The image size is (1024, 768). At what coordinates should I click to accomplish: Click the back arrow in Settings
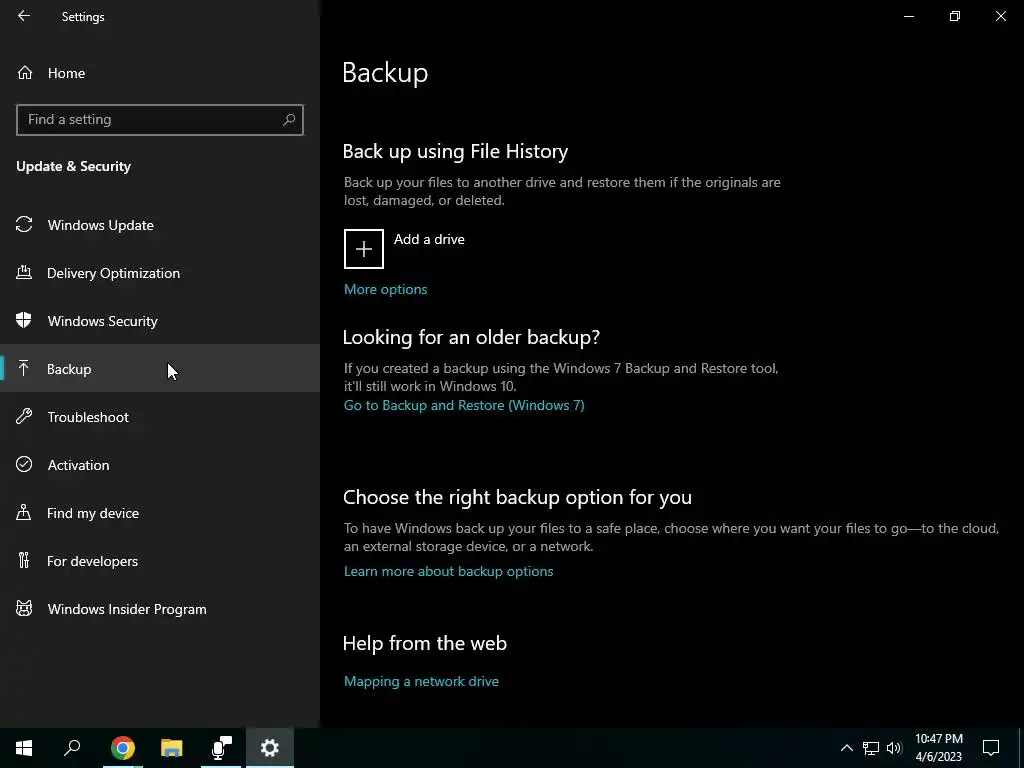(x=24, y=16)
